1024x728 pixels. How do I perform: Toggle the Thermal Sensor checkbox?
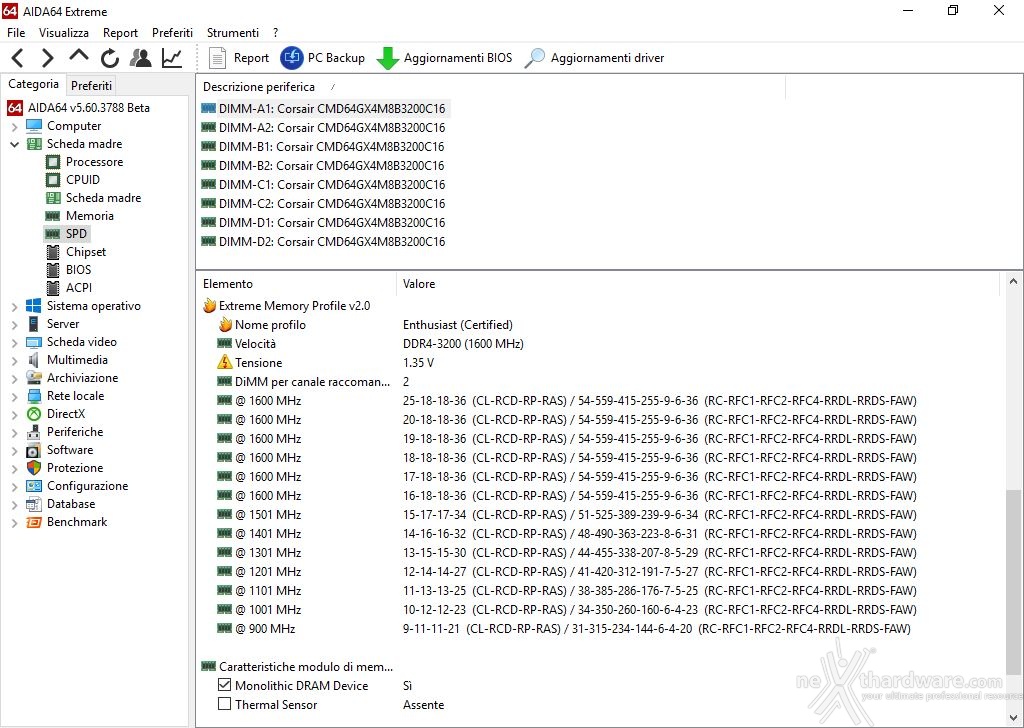[x=224, y=704]
